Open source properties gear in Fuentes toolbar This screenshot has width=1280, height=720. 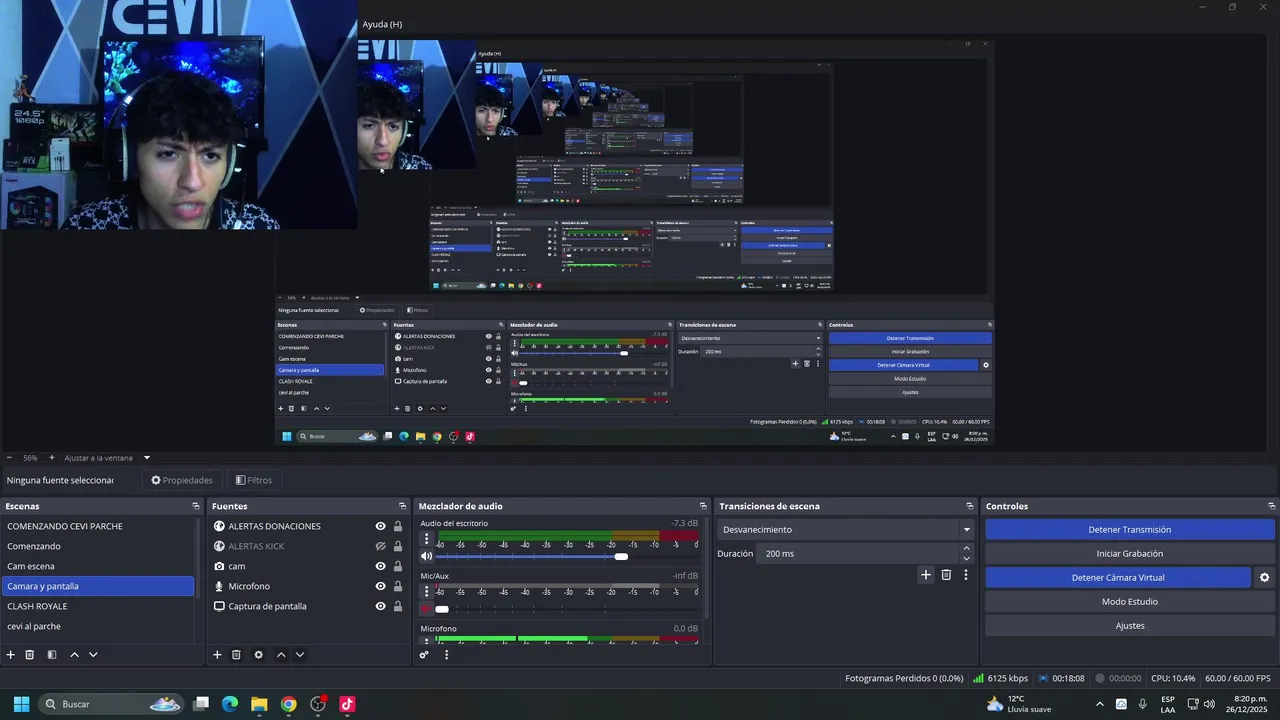pos(258,655)
